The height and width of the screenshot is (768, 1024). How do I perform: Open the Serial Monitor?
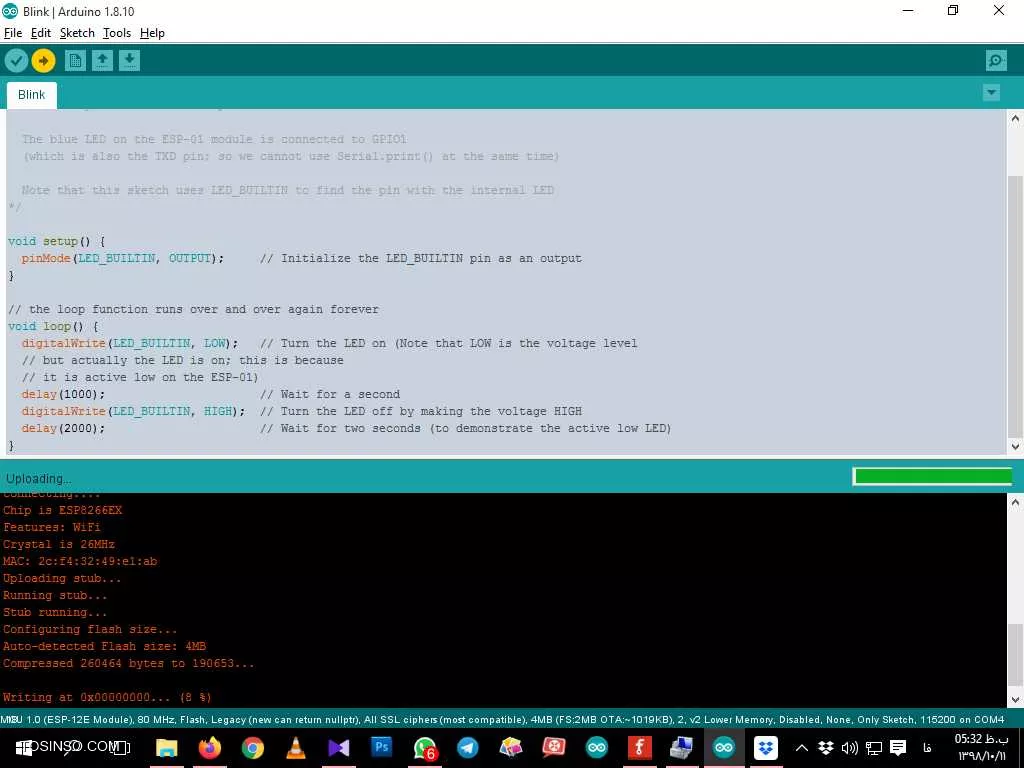(996, 61)
